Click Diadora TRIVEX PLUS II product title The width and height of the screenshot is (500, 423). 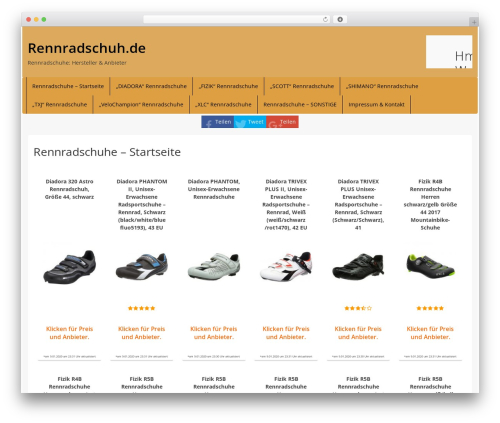click(x=286, y=205)
